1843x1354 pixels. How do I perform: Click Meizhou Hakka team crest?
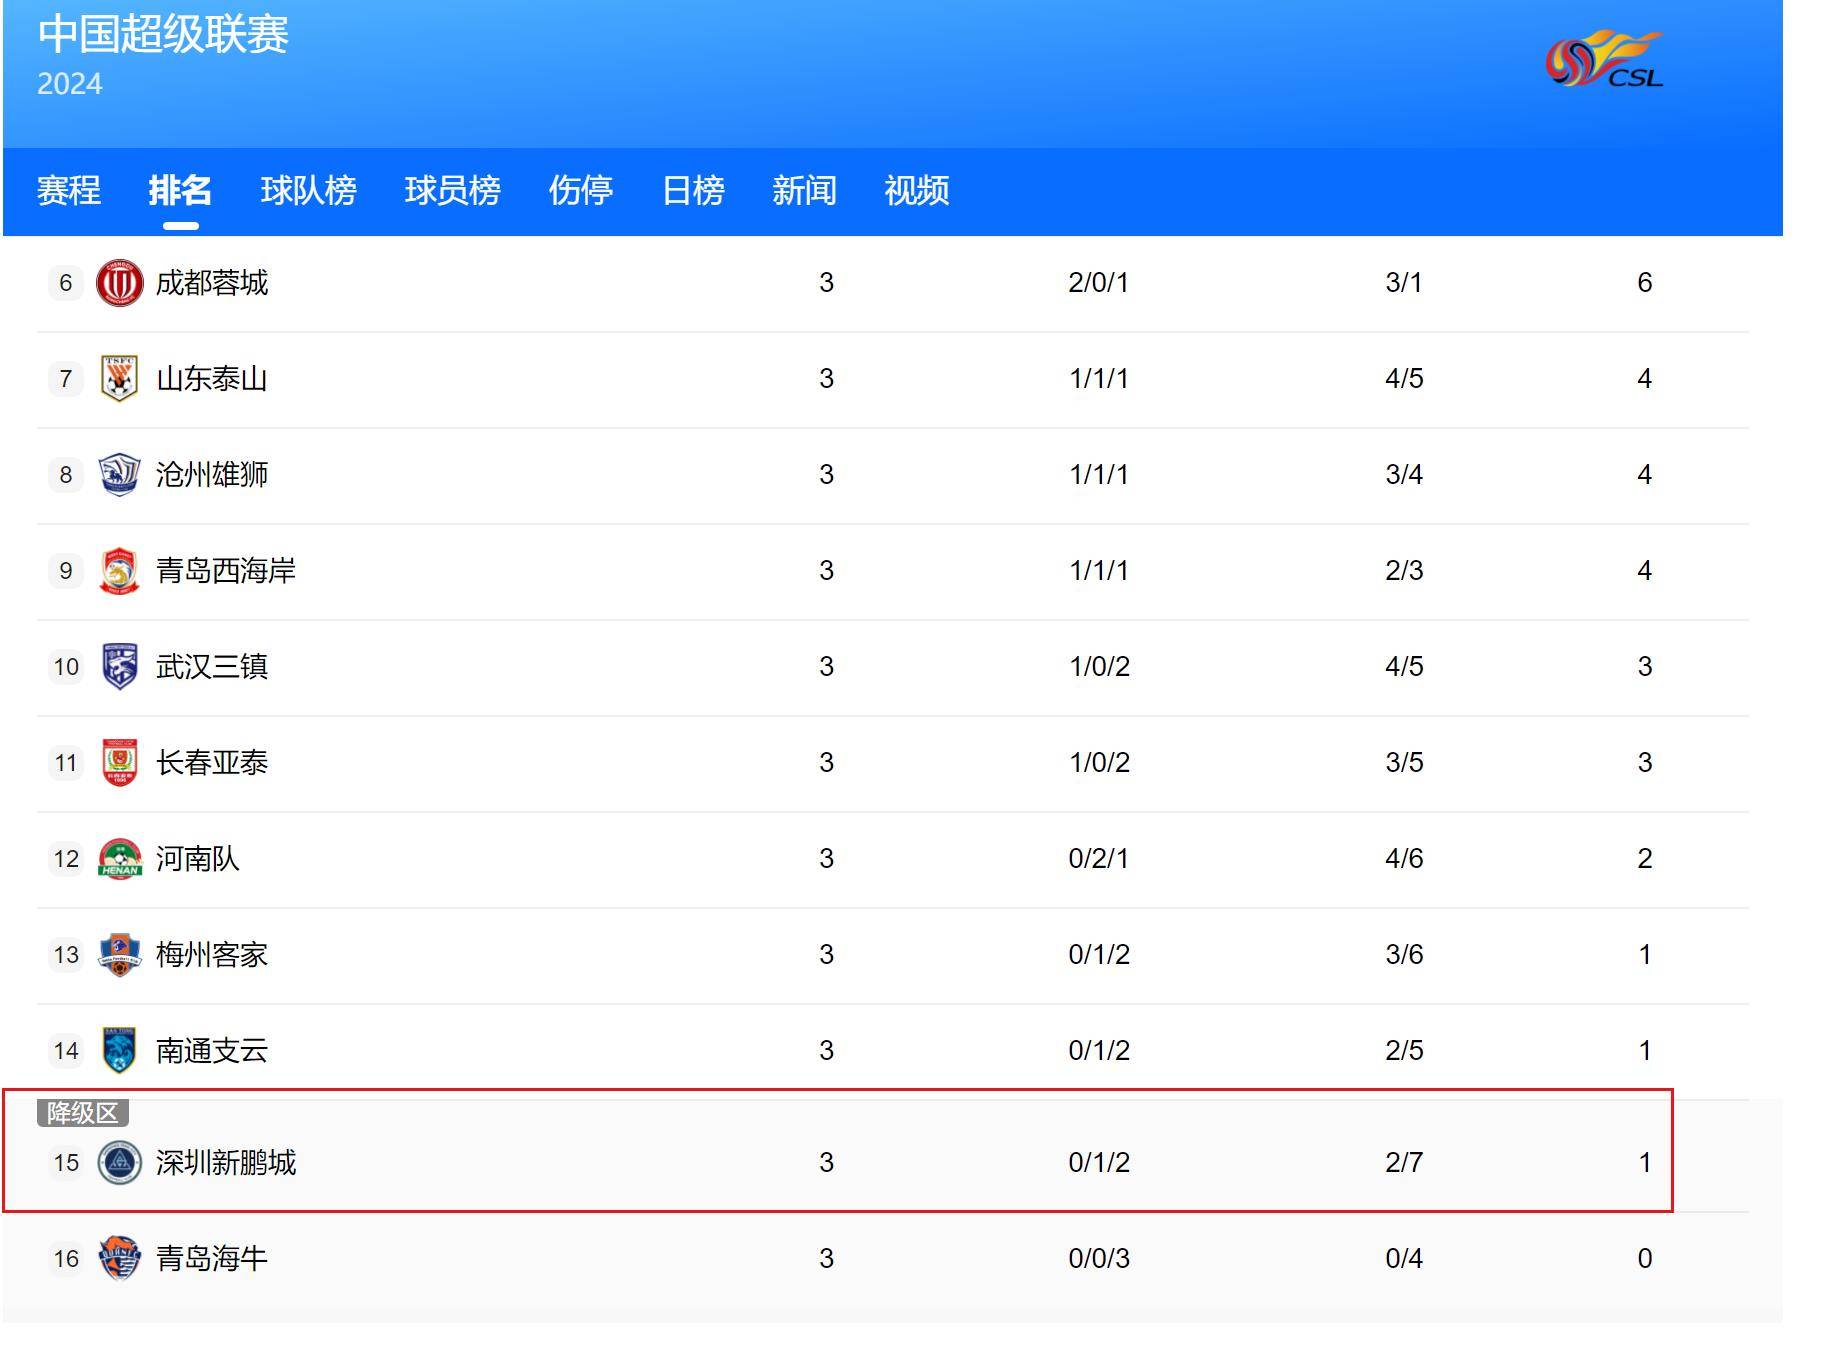point(119,955)
